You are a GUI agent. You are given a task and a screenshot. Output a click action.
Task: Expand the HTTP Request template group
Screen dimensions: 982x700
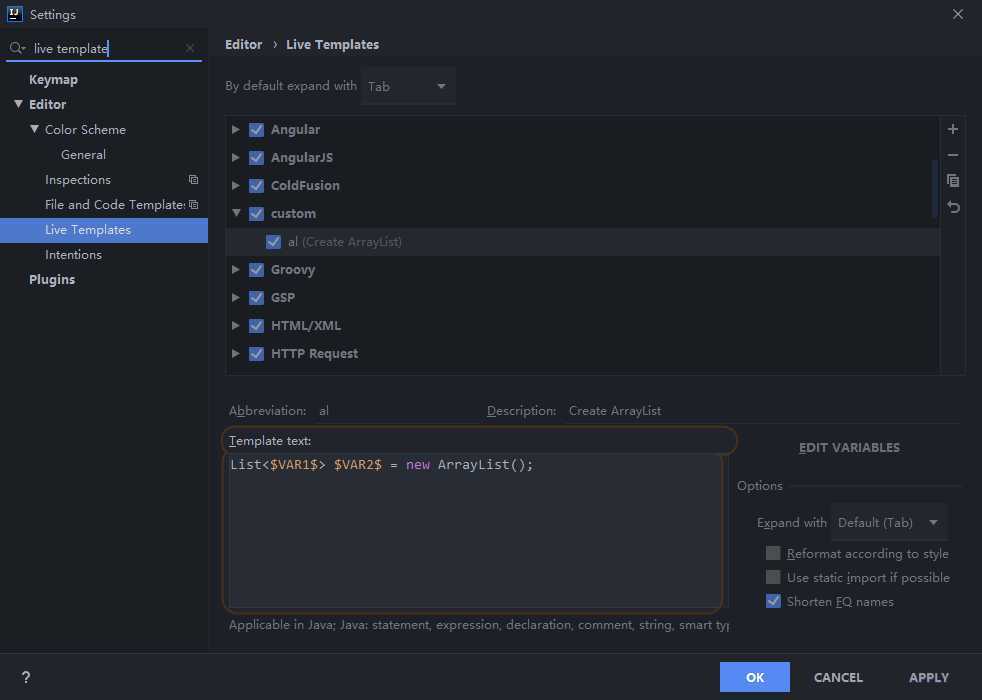coord(235,353)
